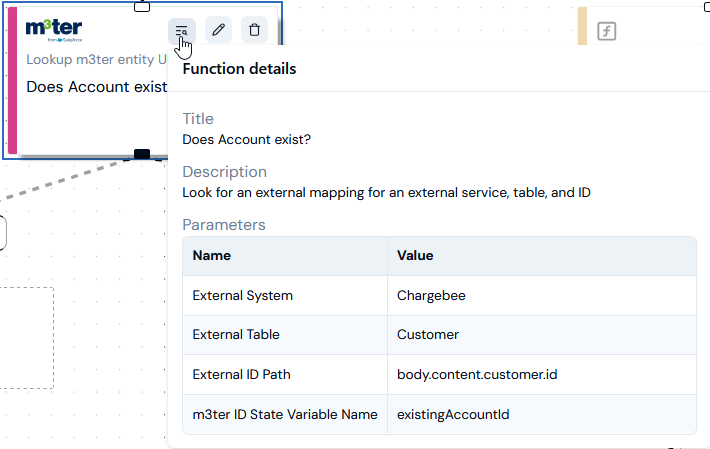The height and width of the screenshot is (449, 710).
Task: Click the bottom black connector handle
Action: (x=142, y=154)
